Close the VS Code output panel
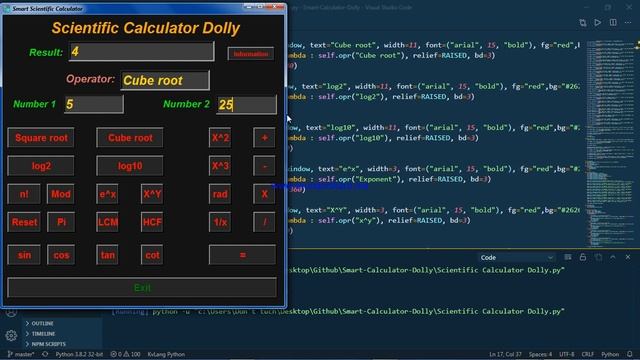 628,257
